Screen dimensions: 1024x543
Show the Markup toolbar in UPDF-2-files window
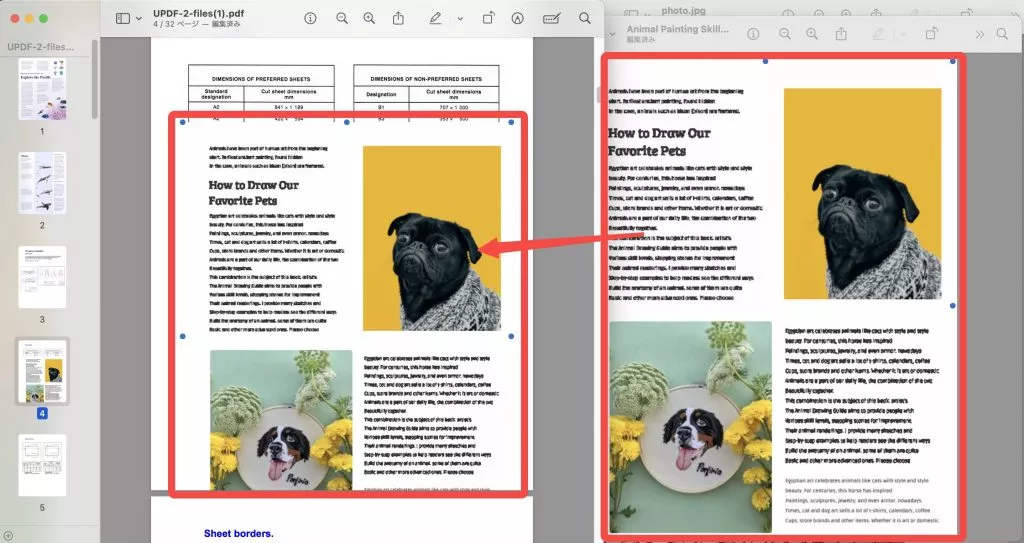click(x=517, y=18)
